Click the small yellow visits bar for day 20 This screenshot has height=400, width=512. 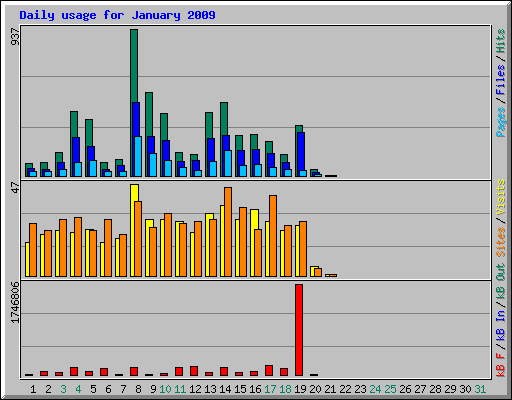point(313,270)
